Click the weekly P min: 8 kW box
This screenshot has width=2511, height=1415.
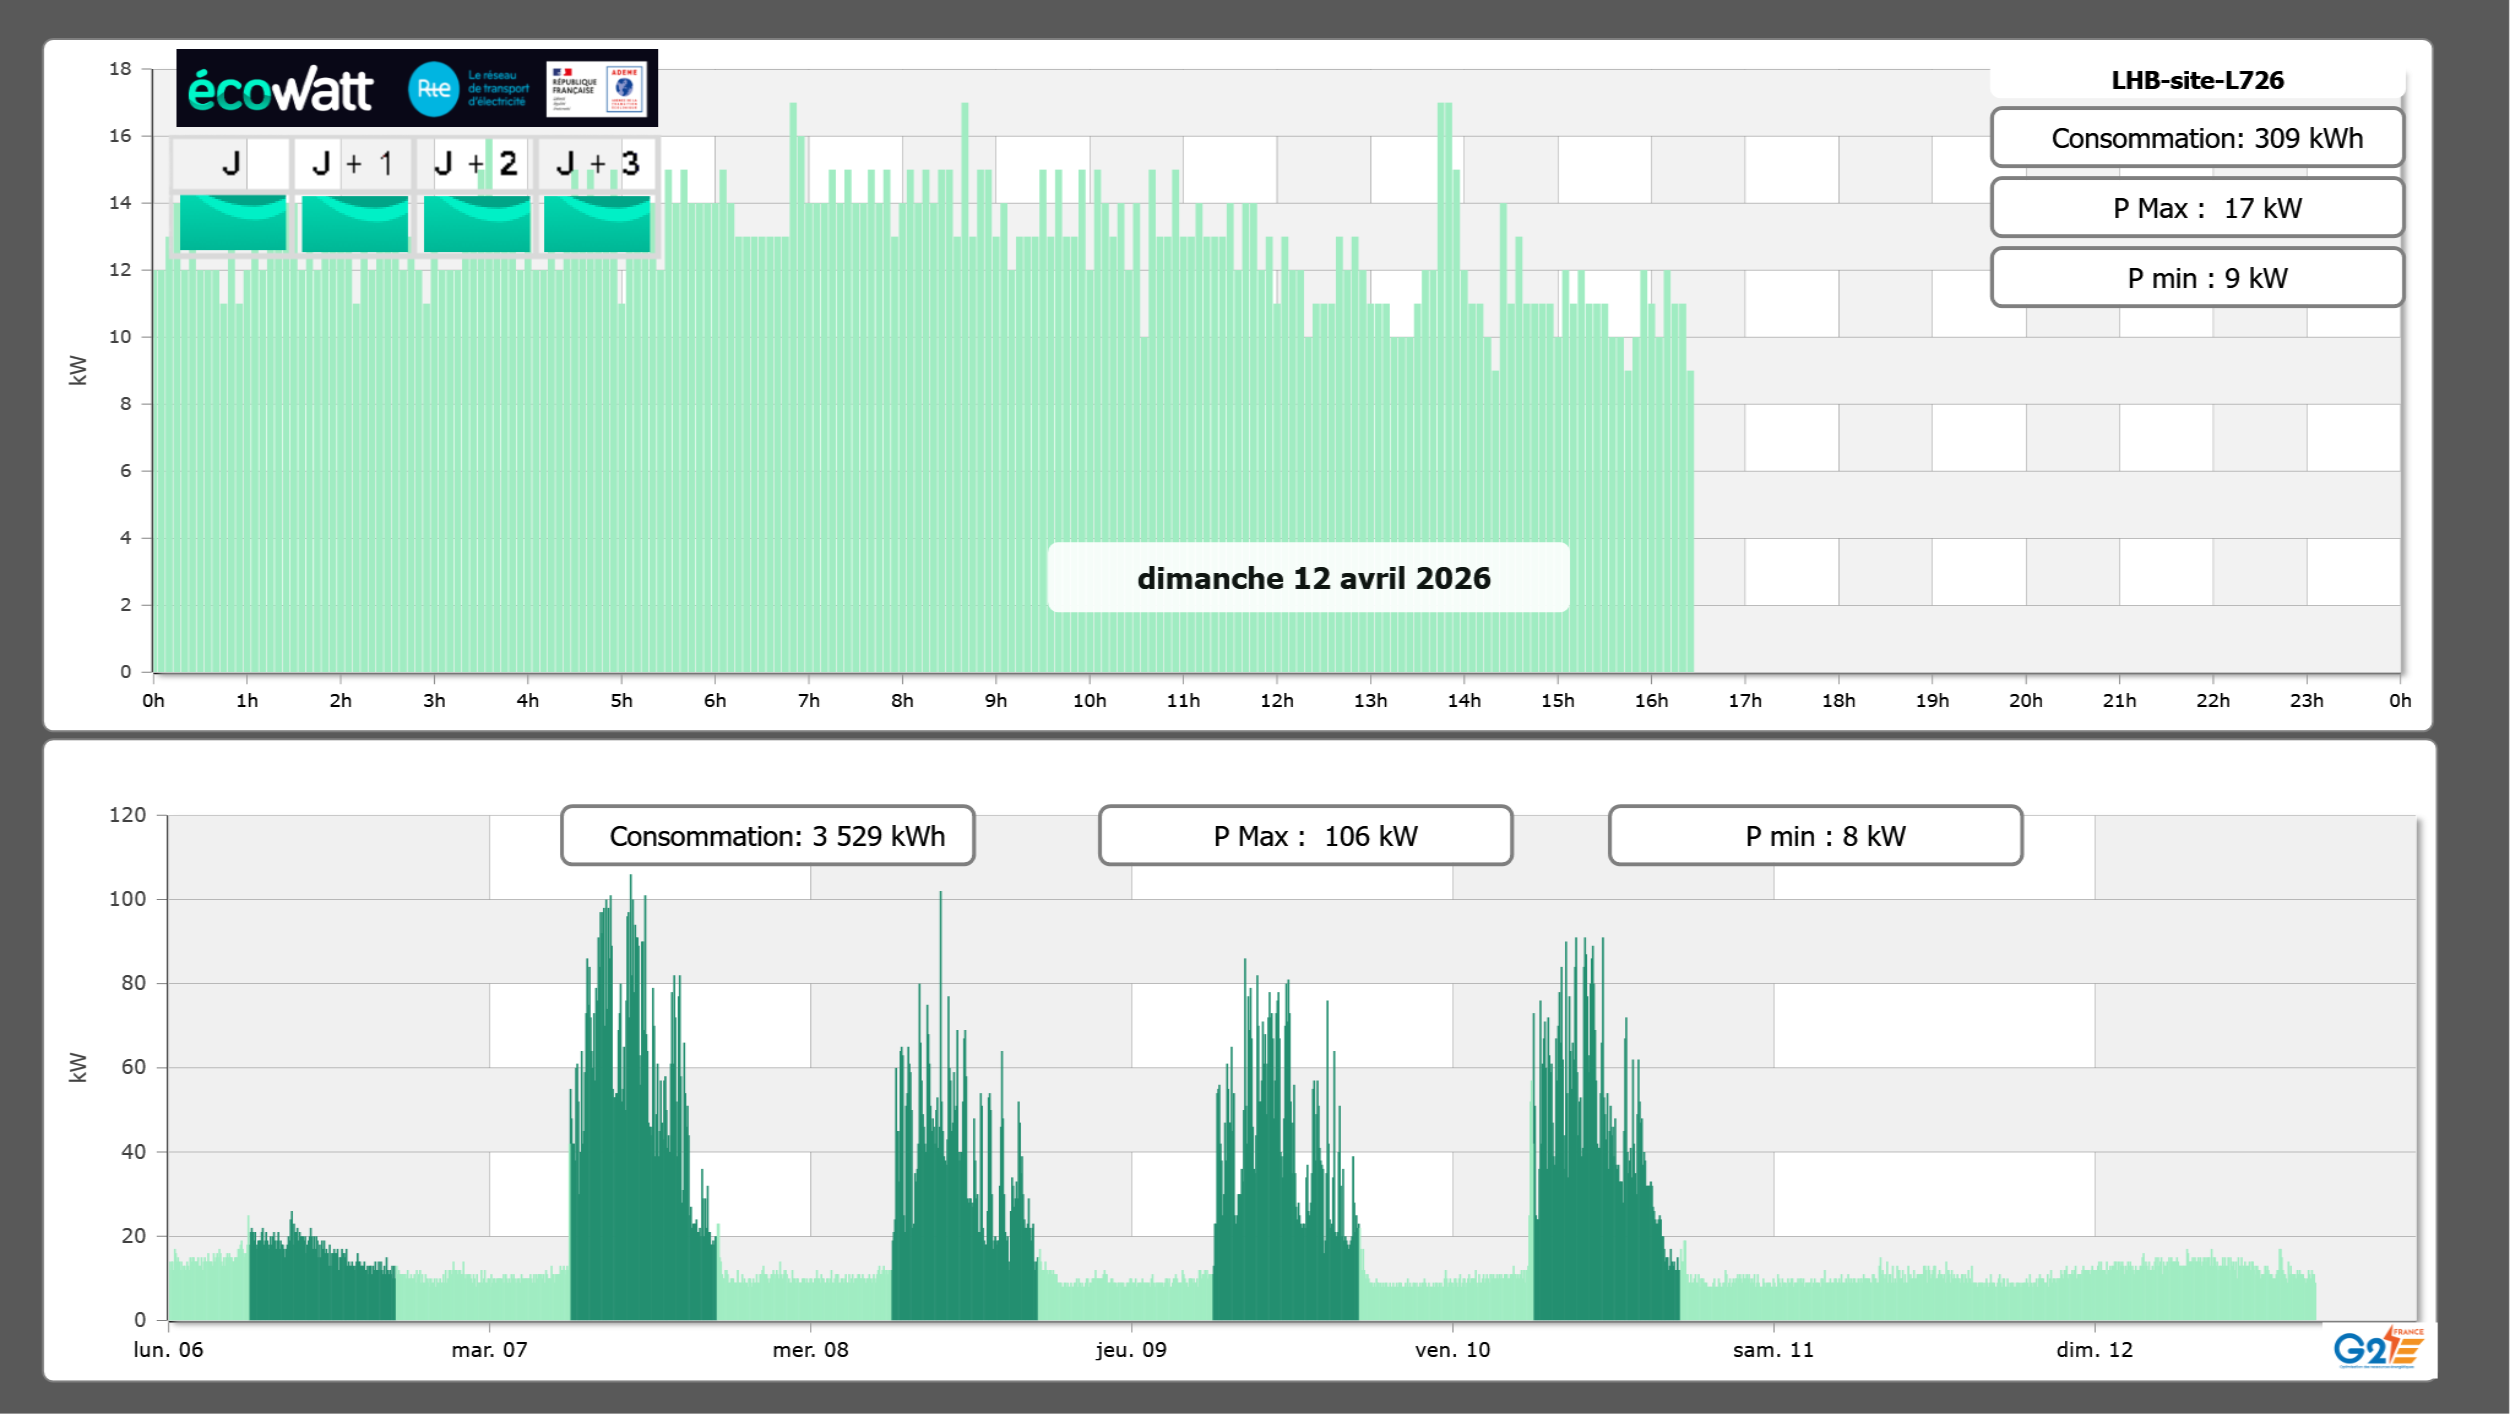pyautogui.click(x=1815, y=836)
